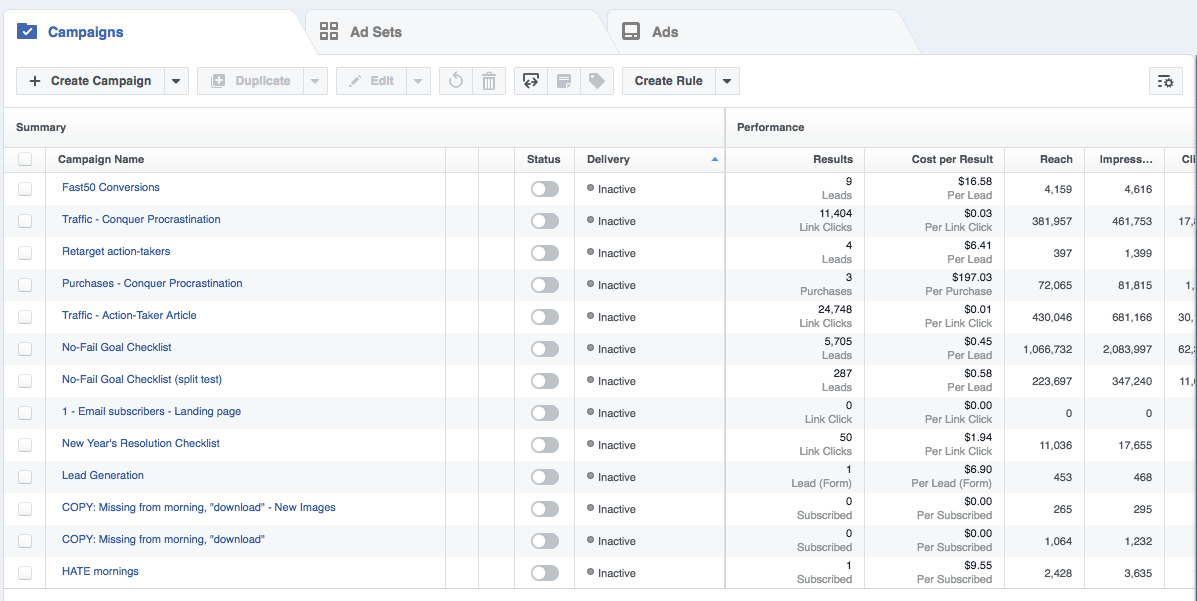Check the box for Lead Generation campaign

point(25,477)
